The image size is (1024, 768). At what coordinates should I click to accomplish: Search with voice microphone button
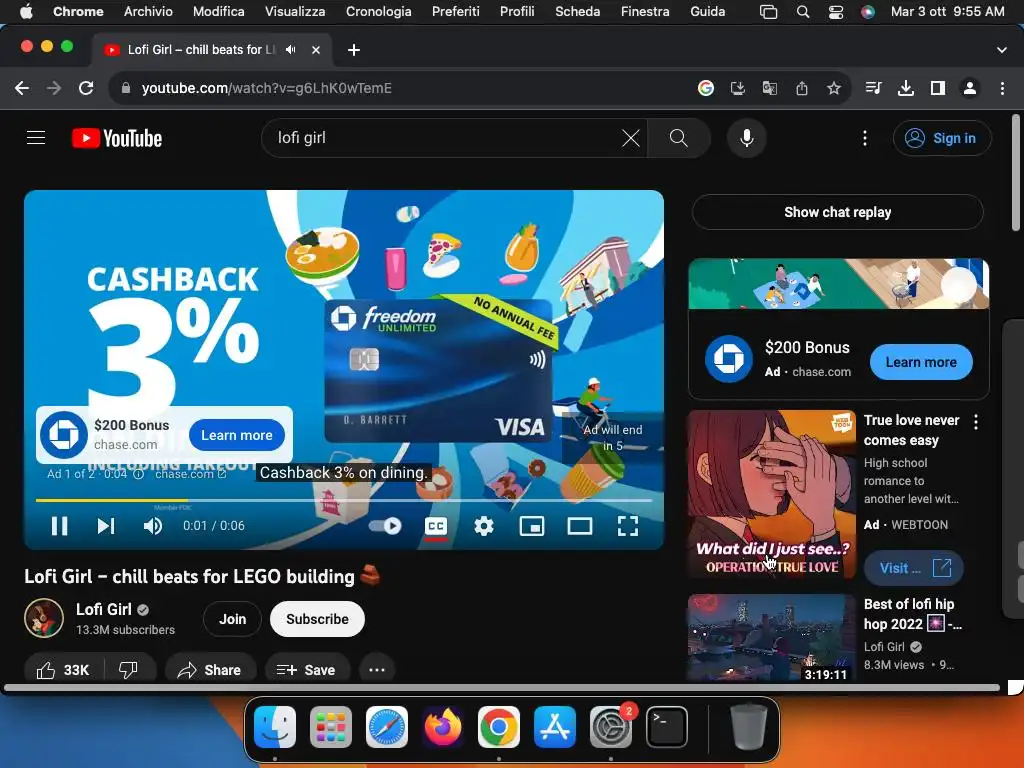click(746, 138)
